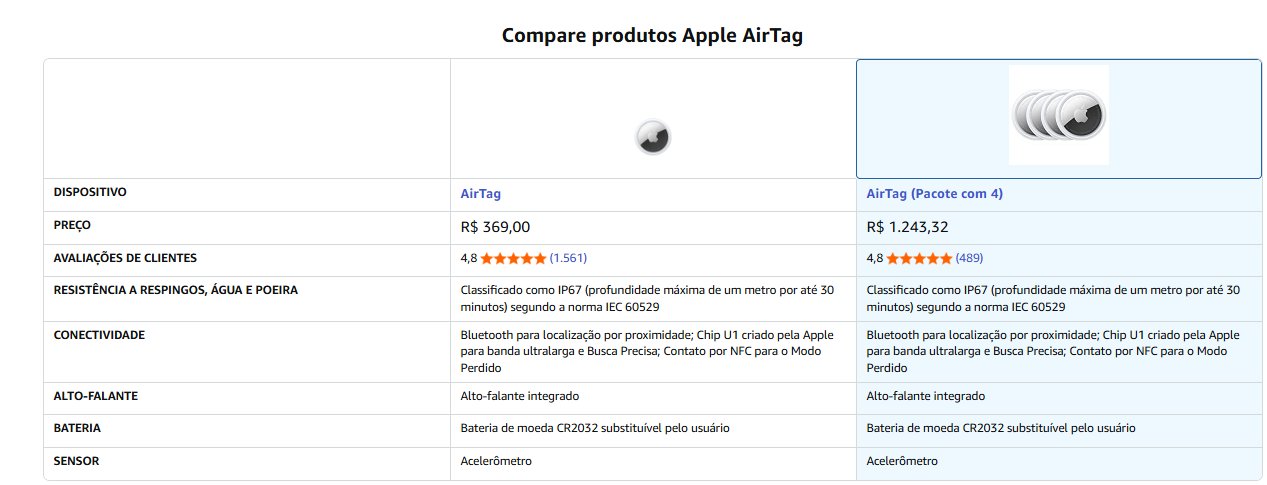Click the SENSOR row label
This screenshot has width=1267, height=485.
(76, 461)
